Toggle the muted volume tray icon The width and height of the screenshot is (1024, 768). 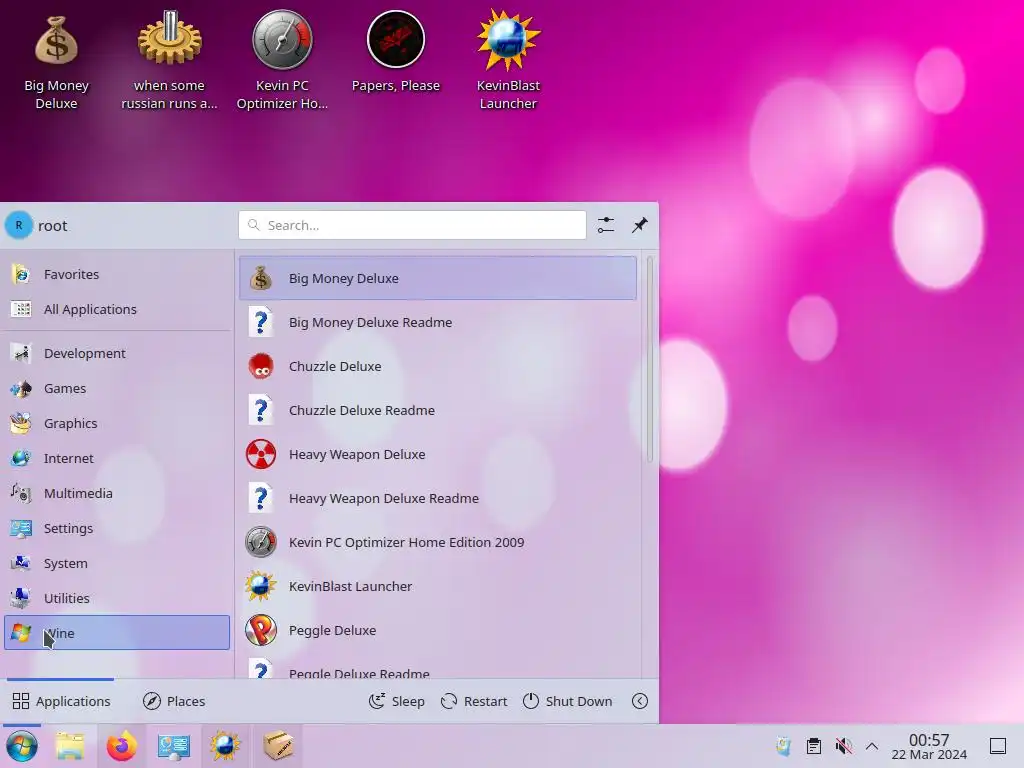(x=844, y=746)
